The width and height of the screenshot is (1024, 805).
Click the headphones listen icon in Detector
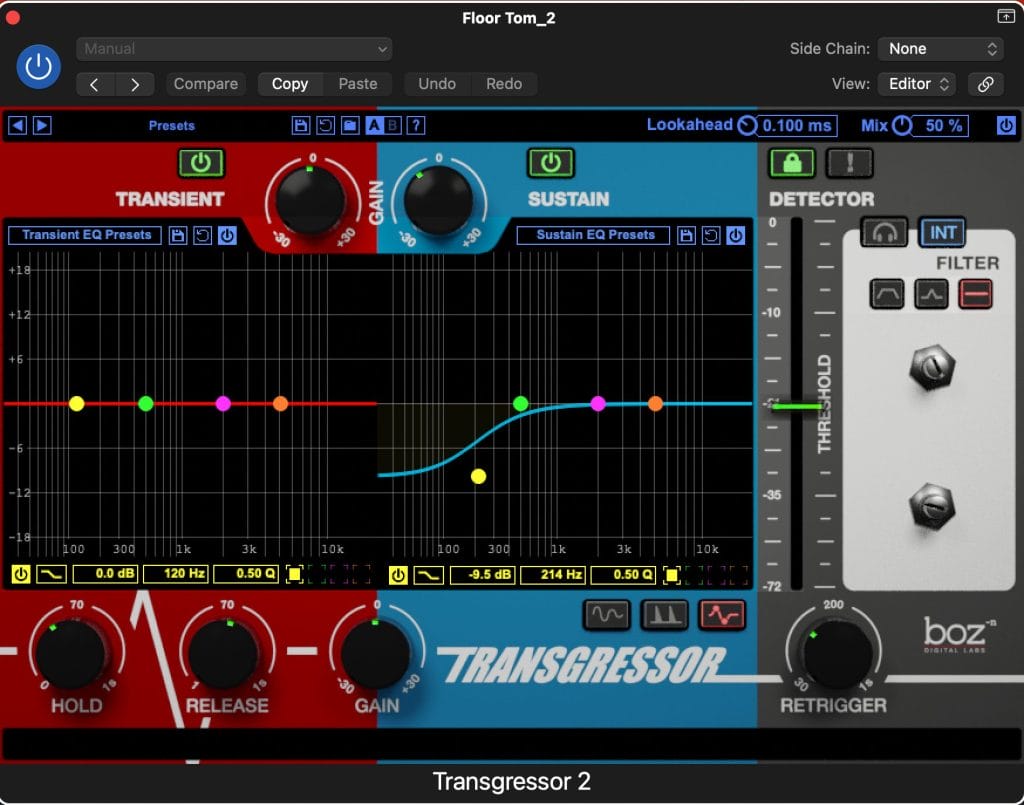(x=884, y=233)
